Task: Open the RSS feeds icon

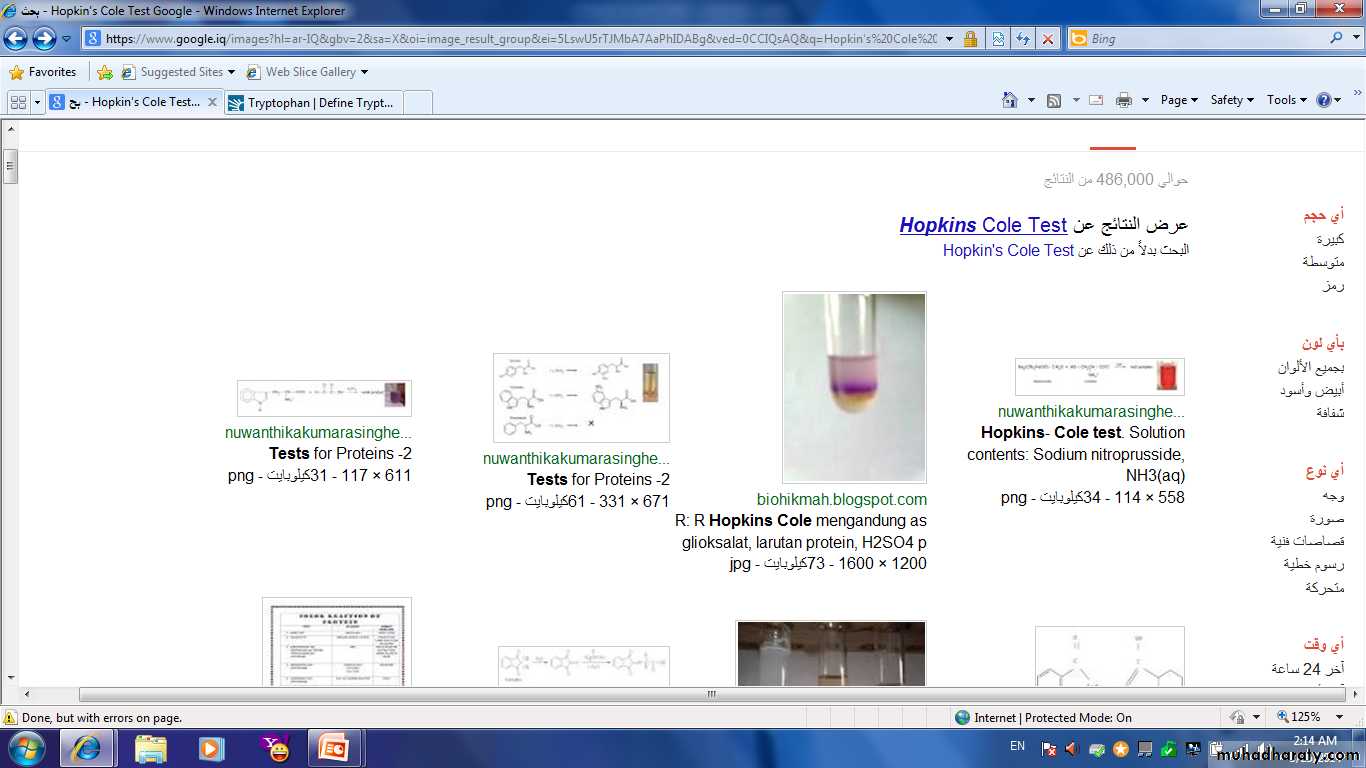Action: tap(1054, 100)
